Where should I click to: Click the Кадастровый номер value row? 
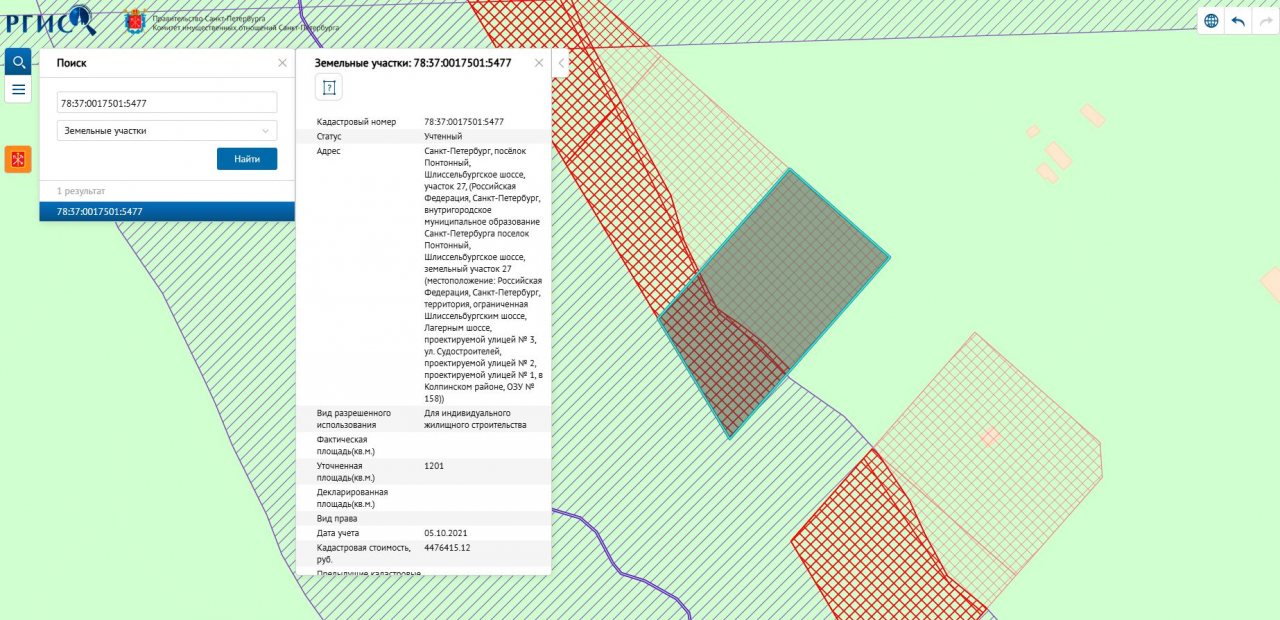click(464, 122)
